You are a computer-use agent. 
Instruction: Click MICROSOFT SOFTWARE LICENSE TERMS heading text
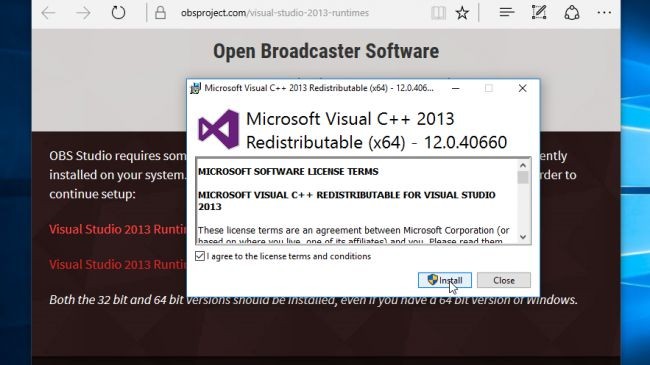[288, 172]
